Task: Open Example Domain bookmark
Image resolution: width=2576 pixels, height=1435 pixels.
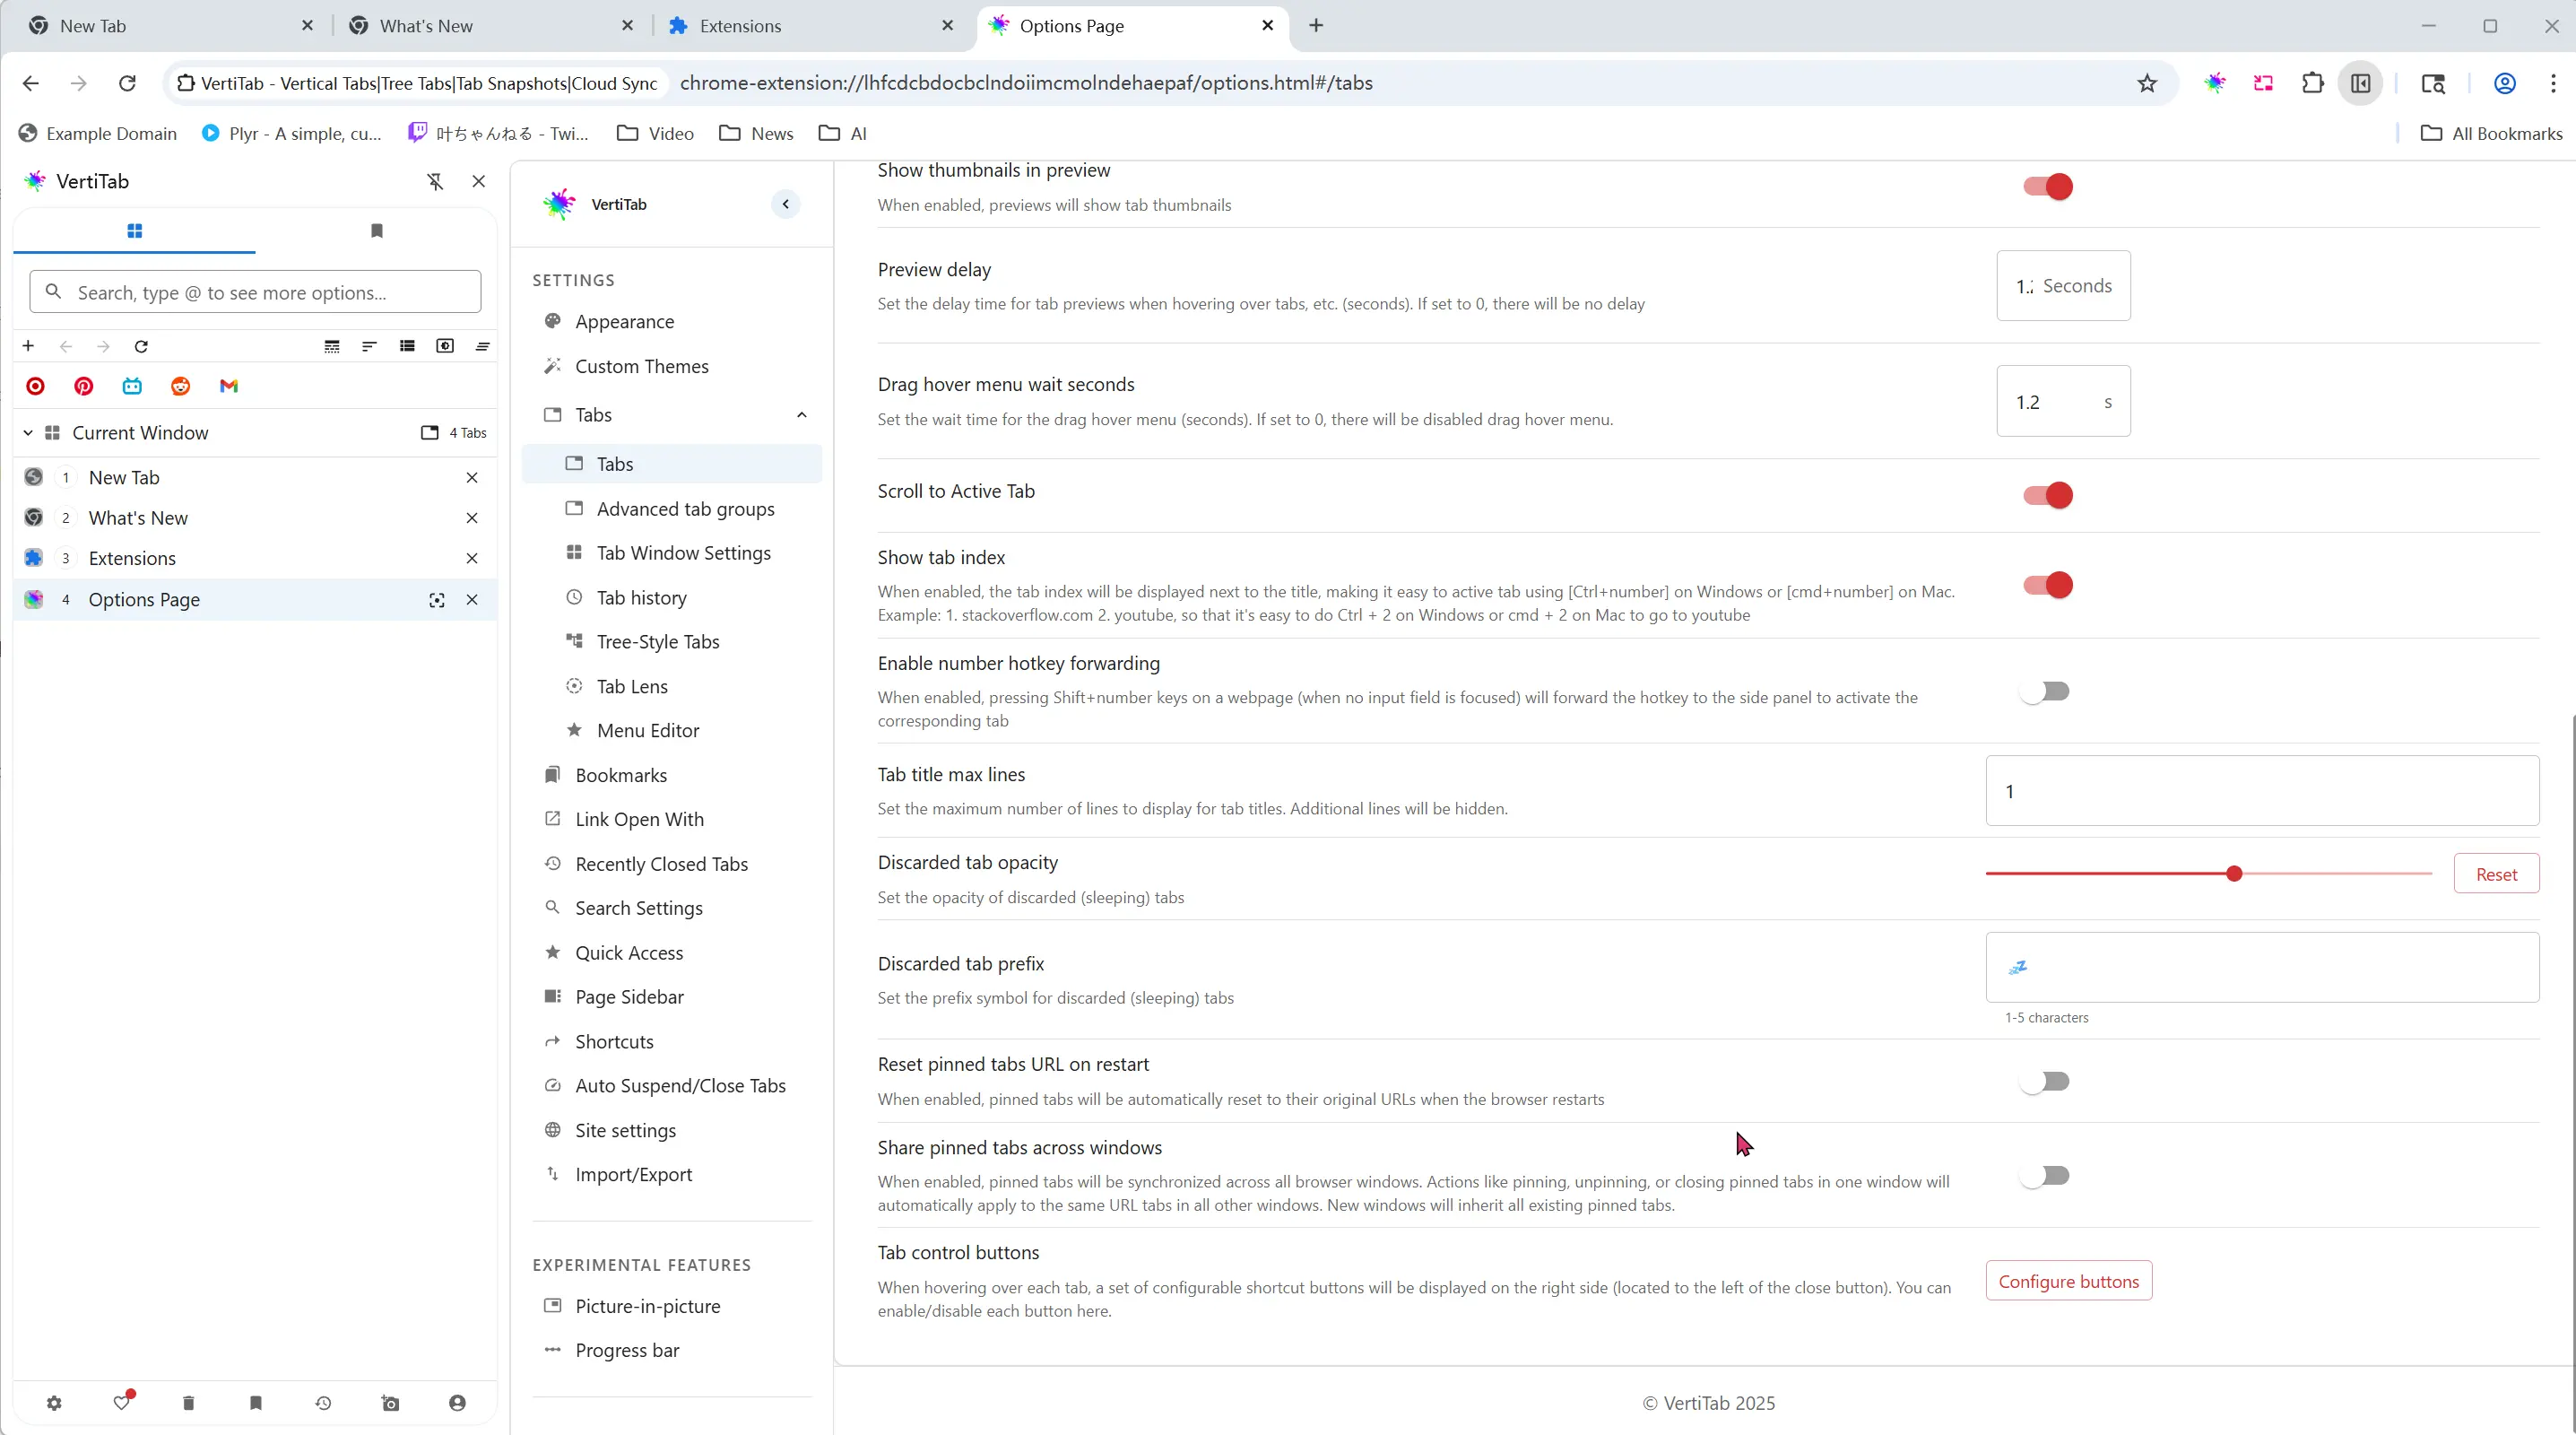Action: [x=98, y=133]
